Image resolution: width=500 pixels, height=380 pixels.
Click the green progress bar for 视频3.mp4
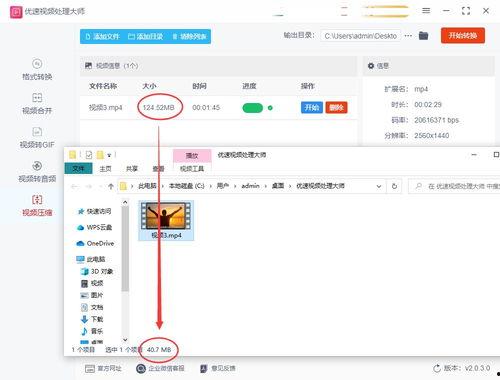(253, 108)
